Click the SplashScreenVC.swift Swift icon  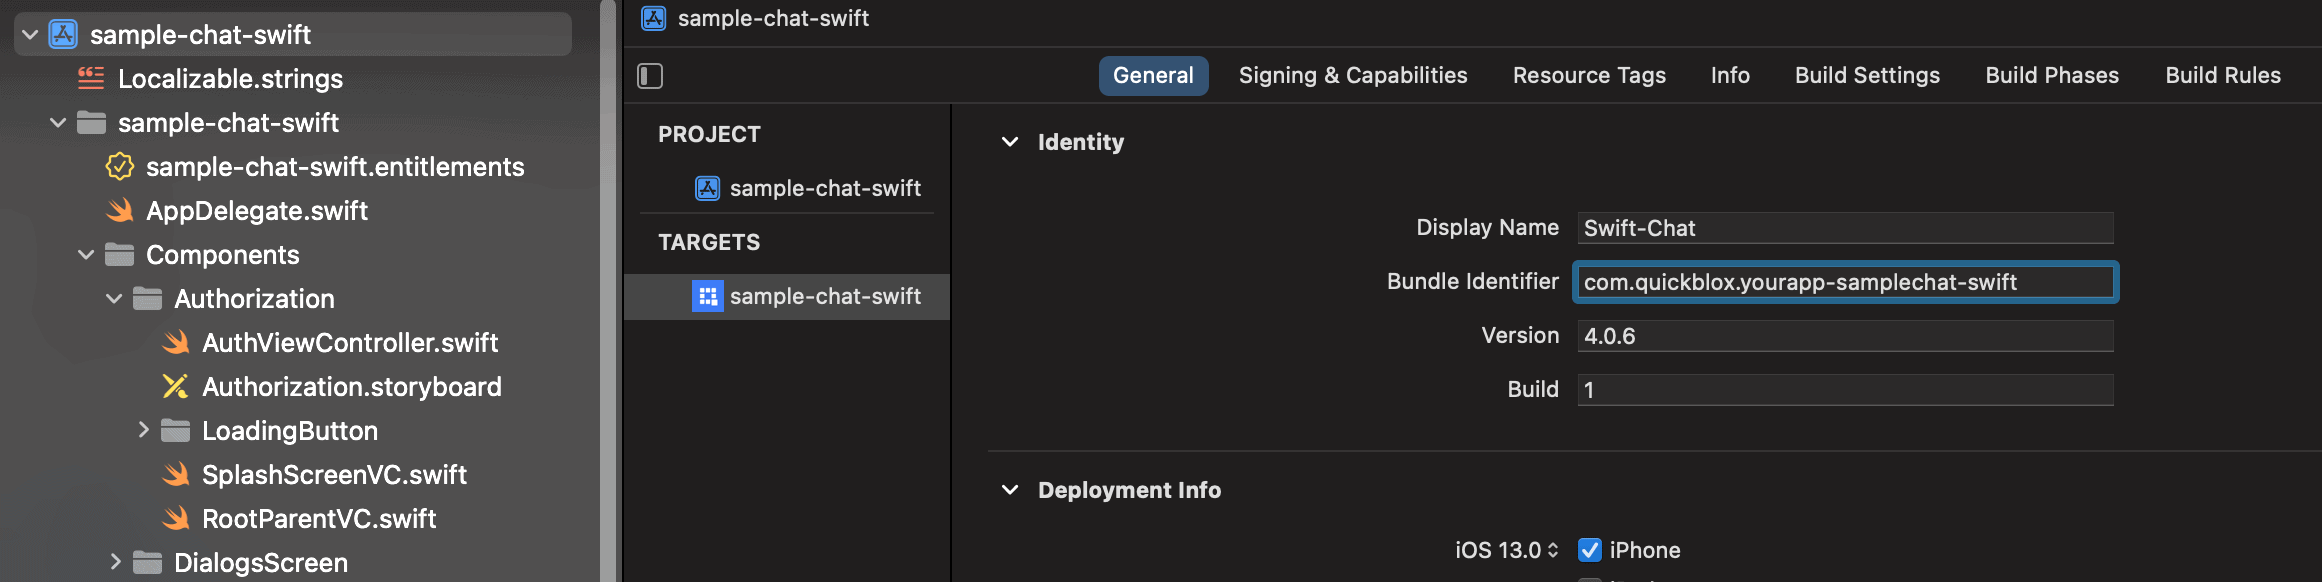coord(175,474)
